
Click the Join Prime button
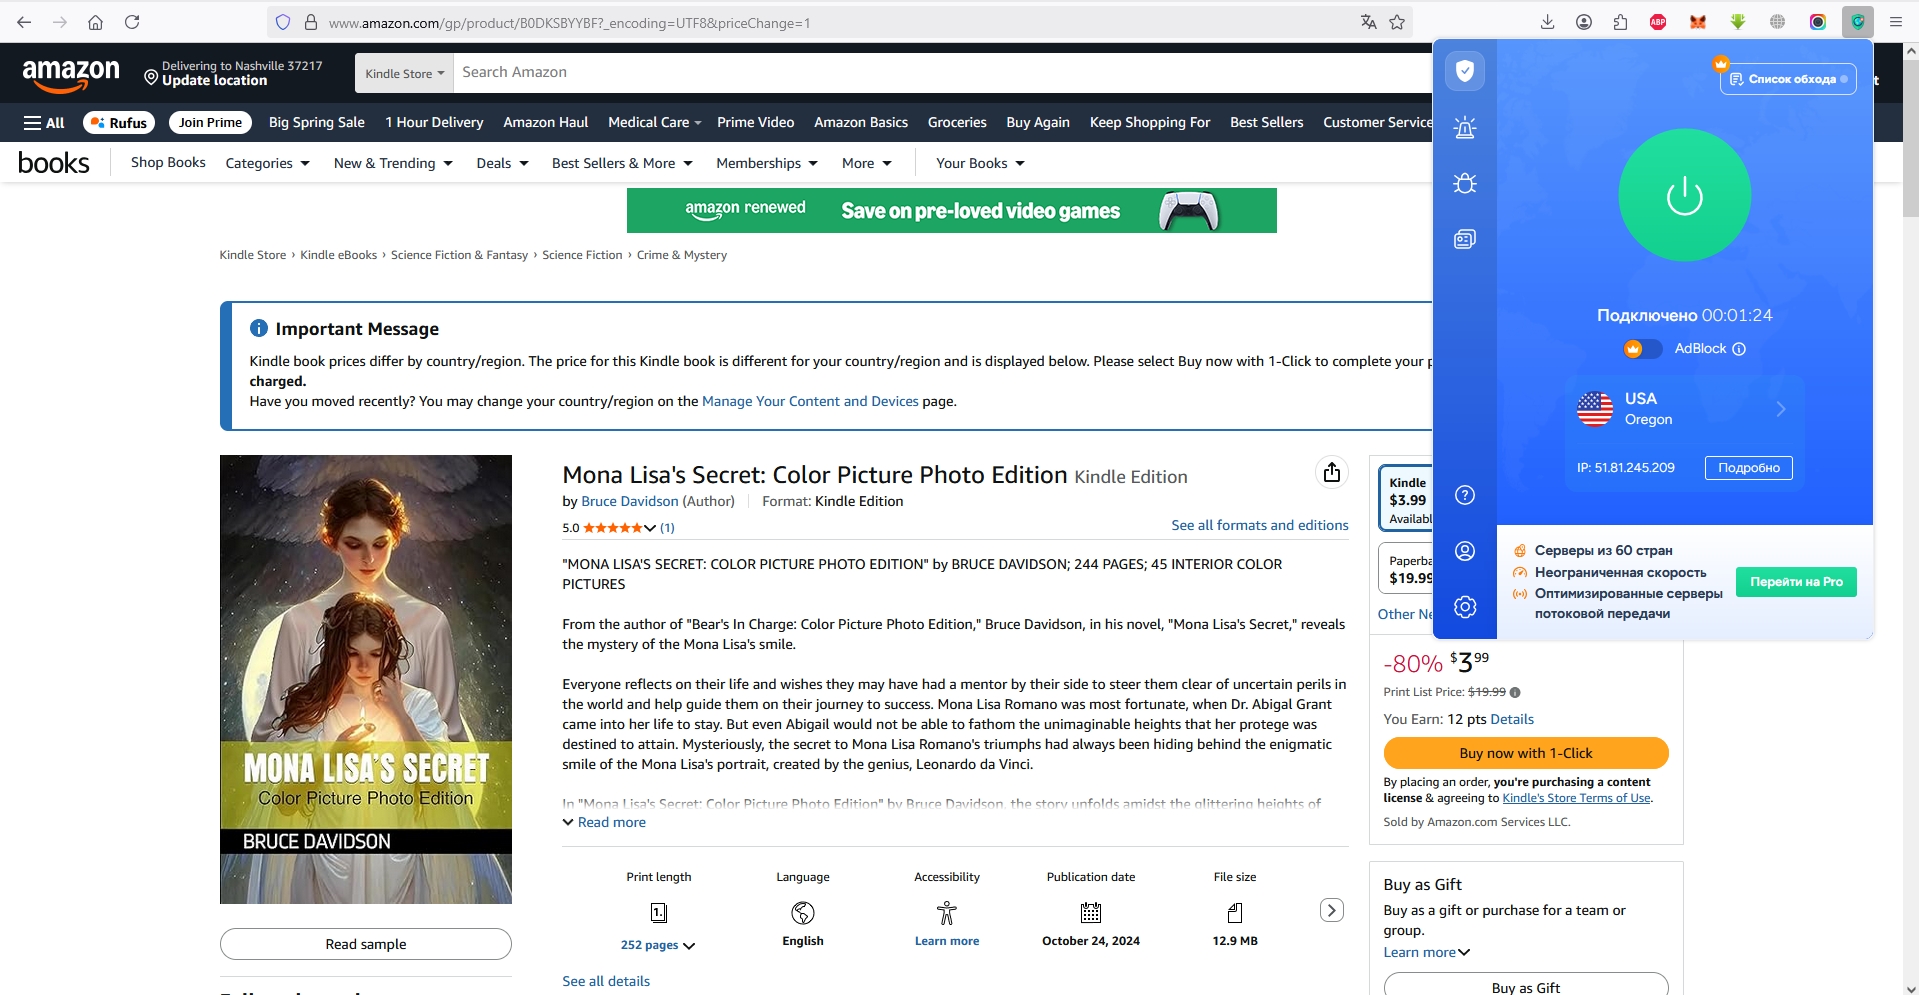210,123
